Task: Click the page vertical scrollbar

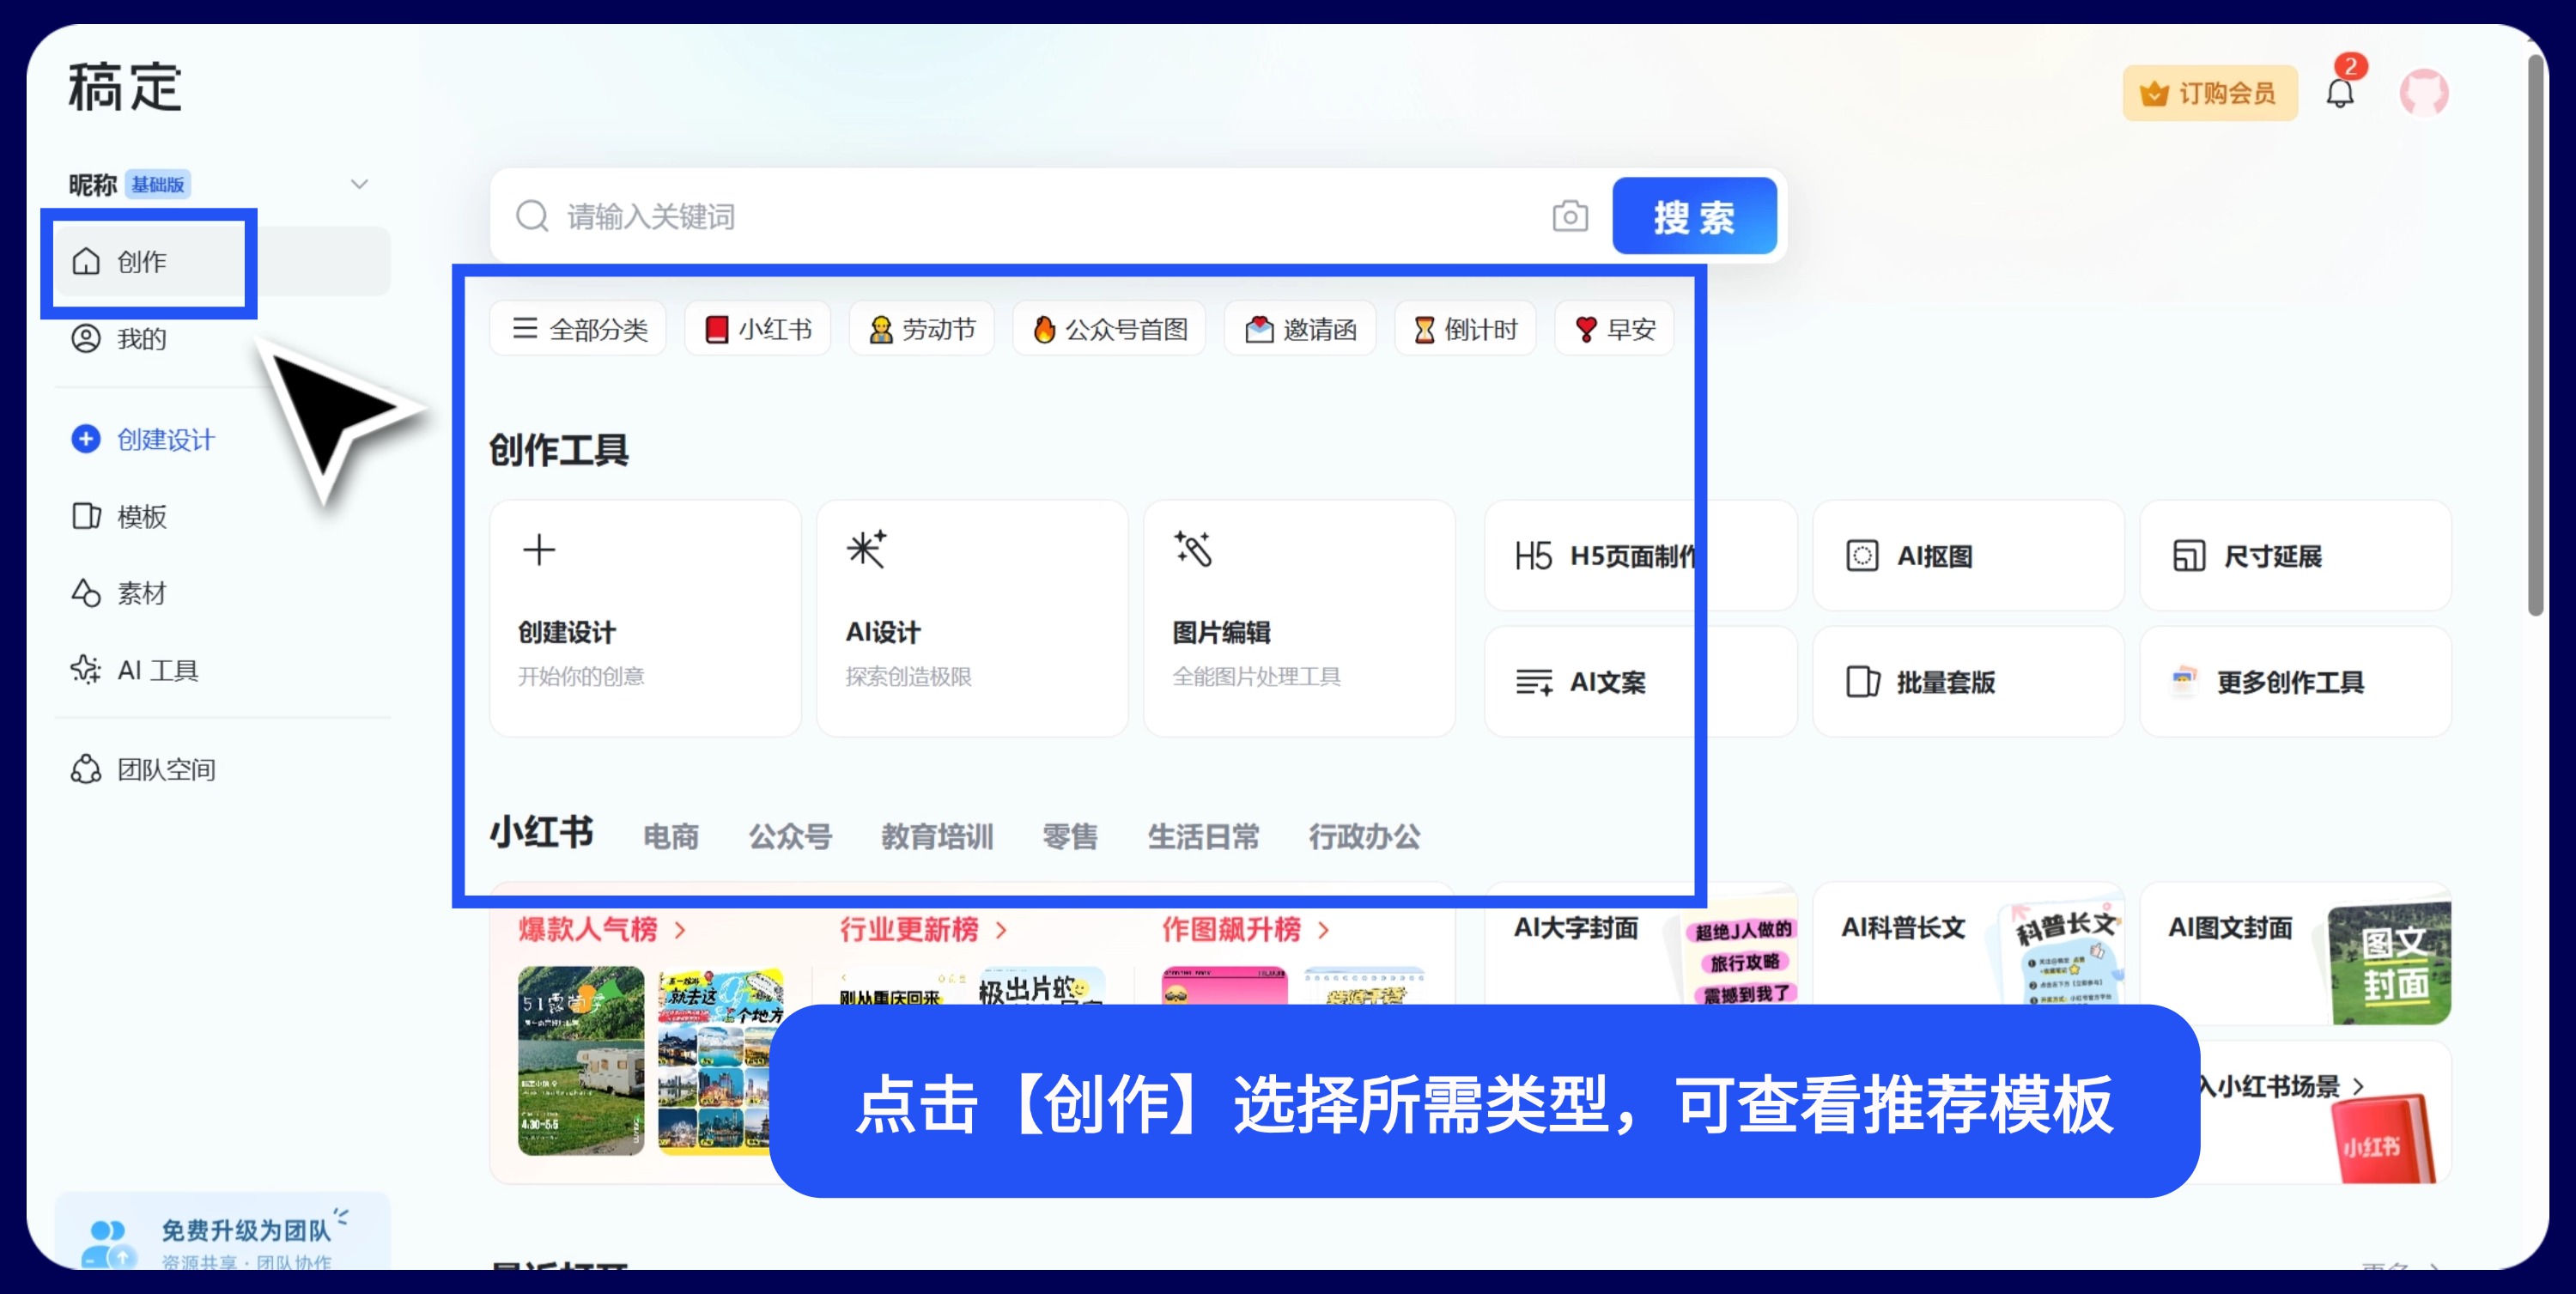Action: (2535, 335)
